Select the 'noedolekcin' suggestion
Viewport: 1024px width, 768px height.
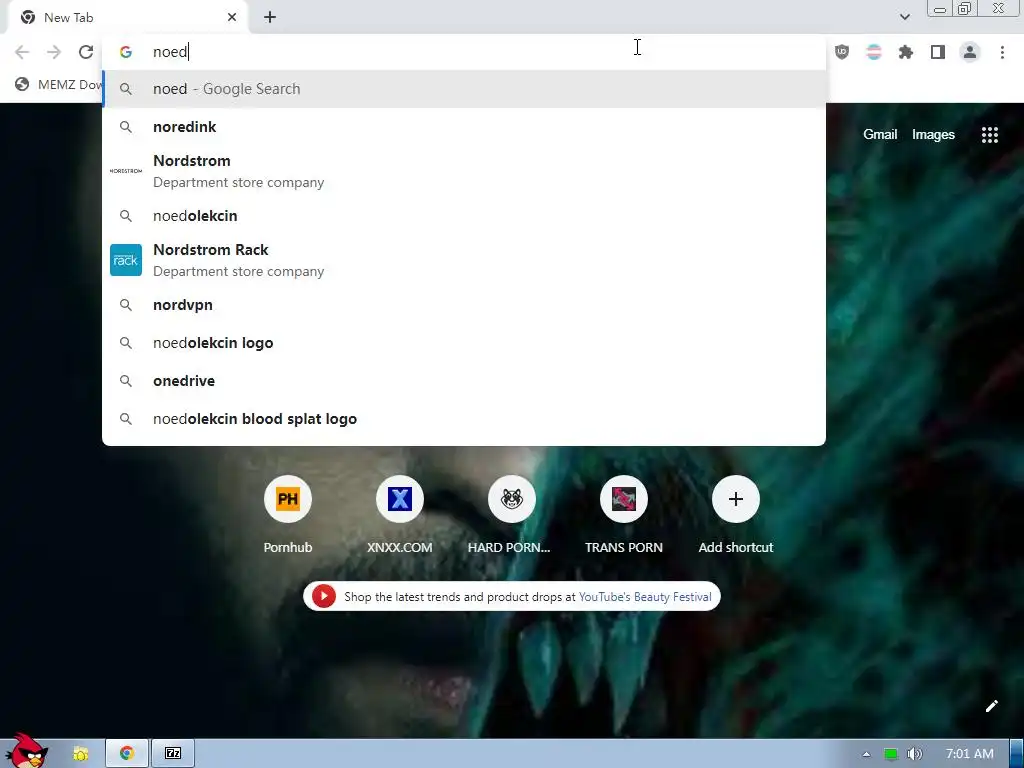point(464,216)
